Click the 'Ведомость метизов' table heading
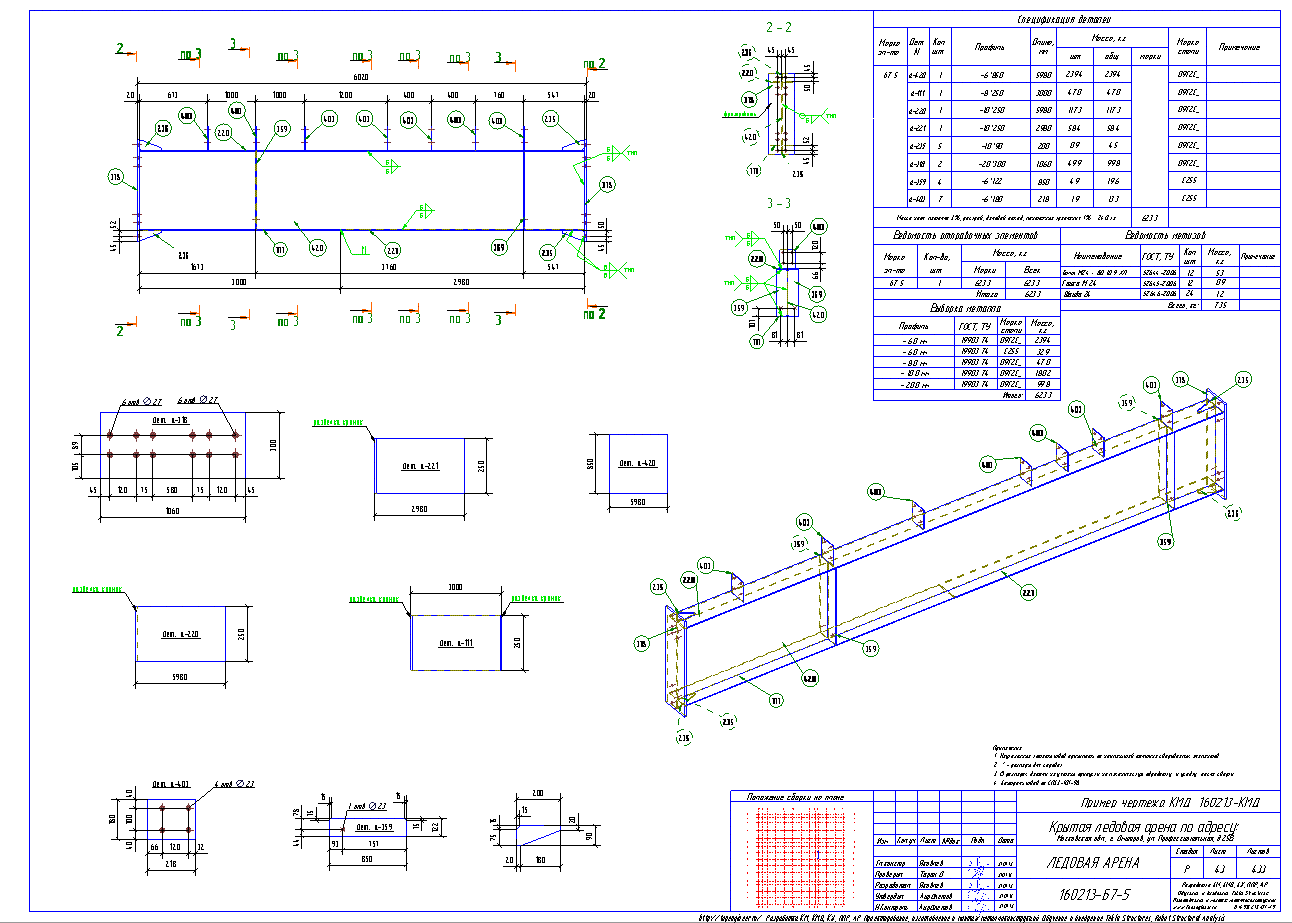 click(1163, 236)
